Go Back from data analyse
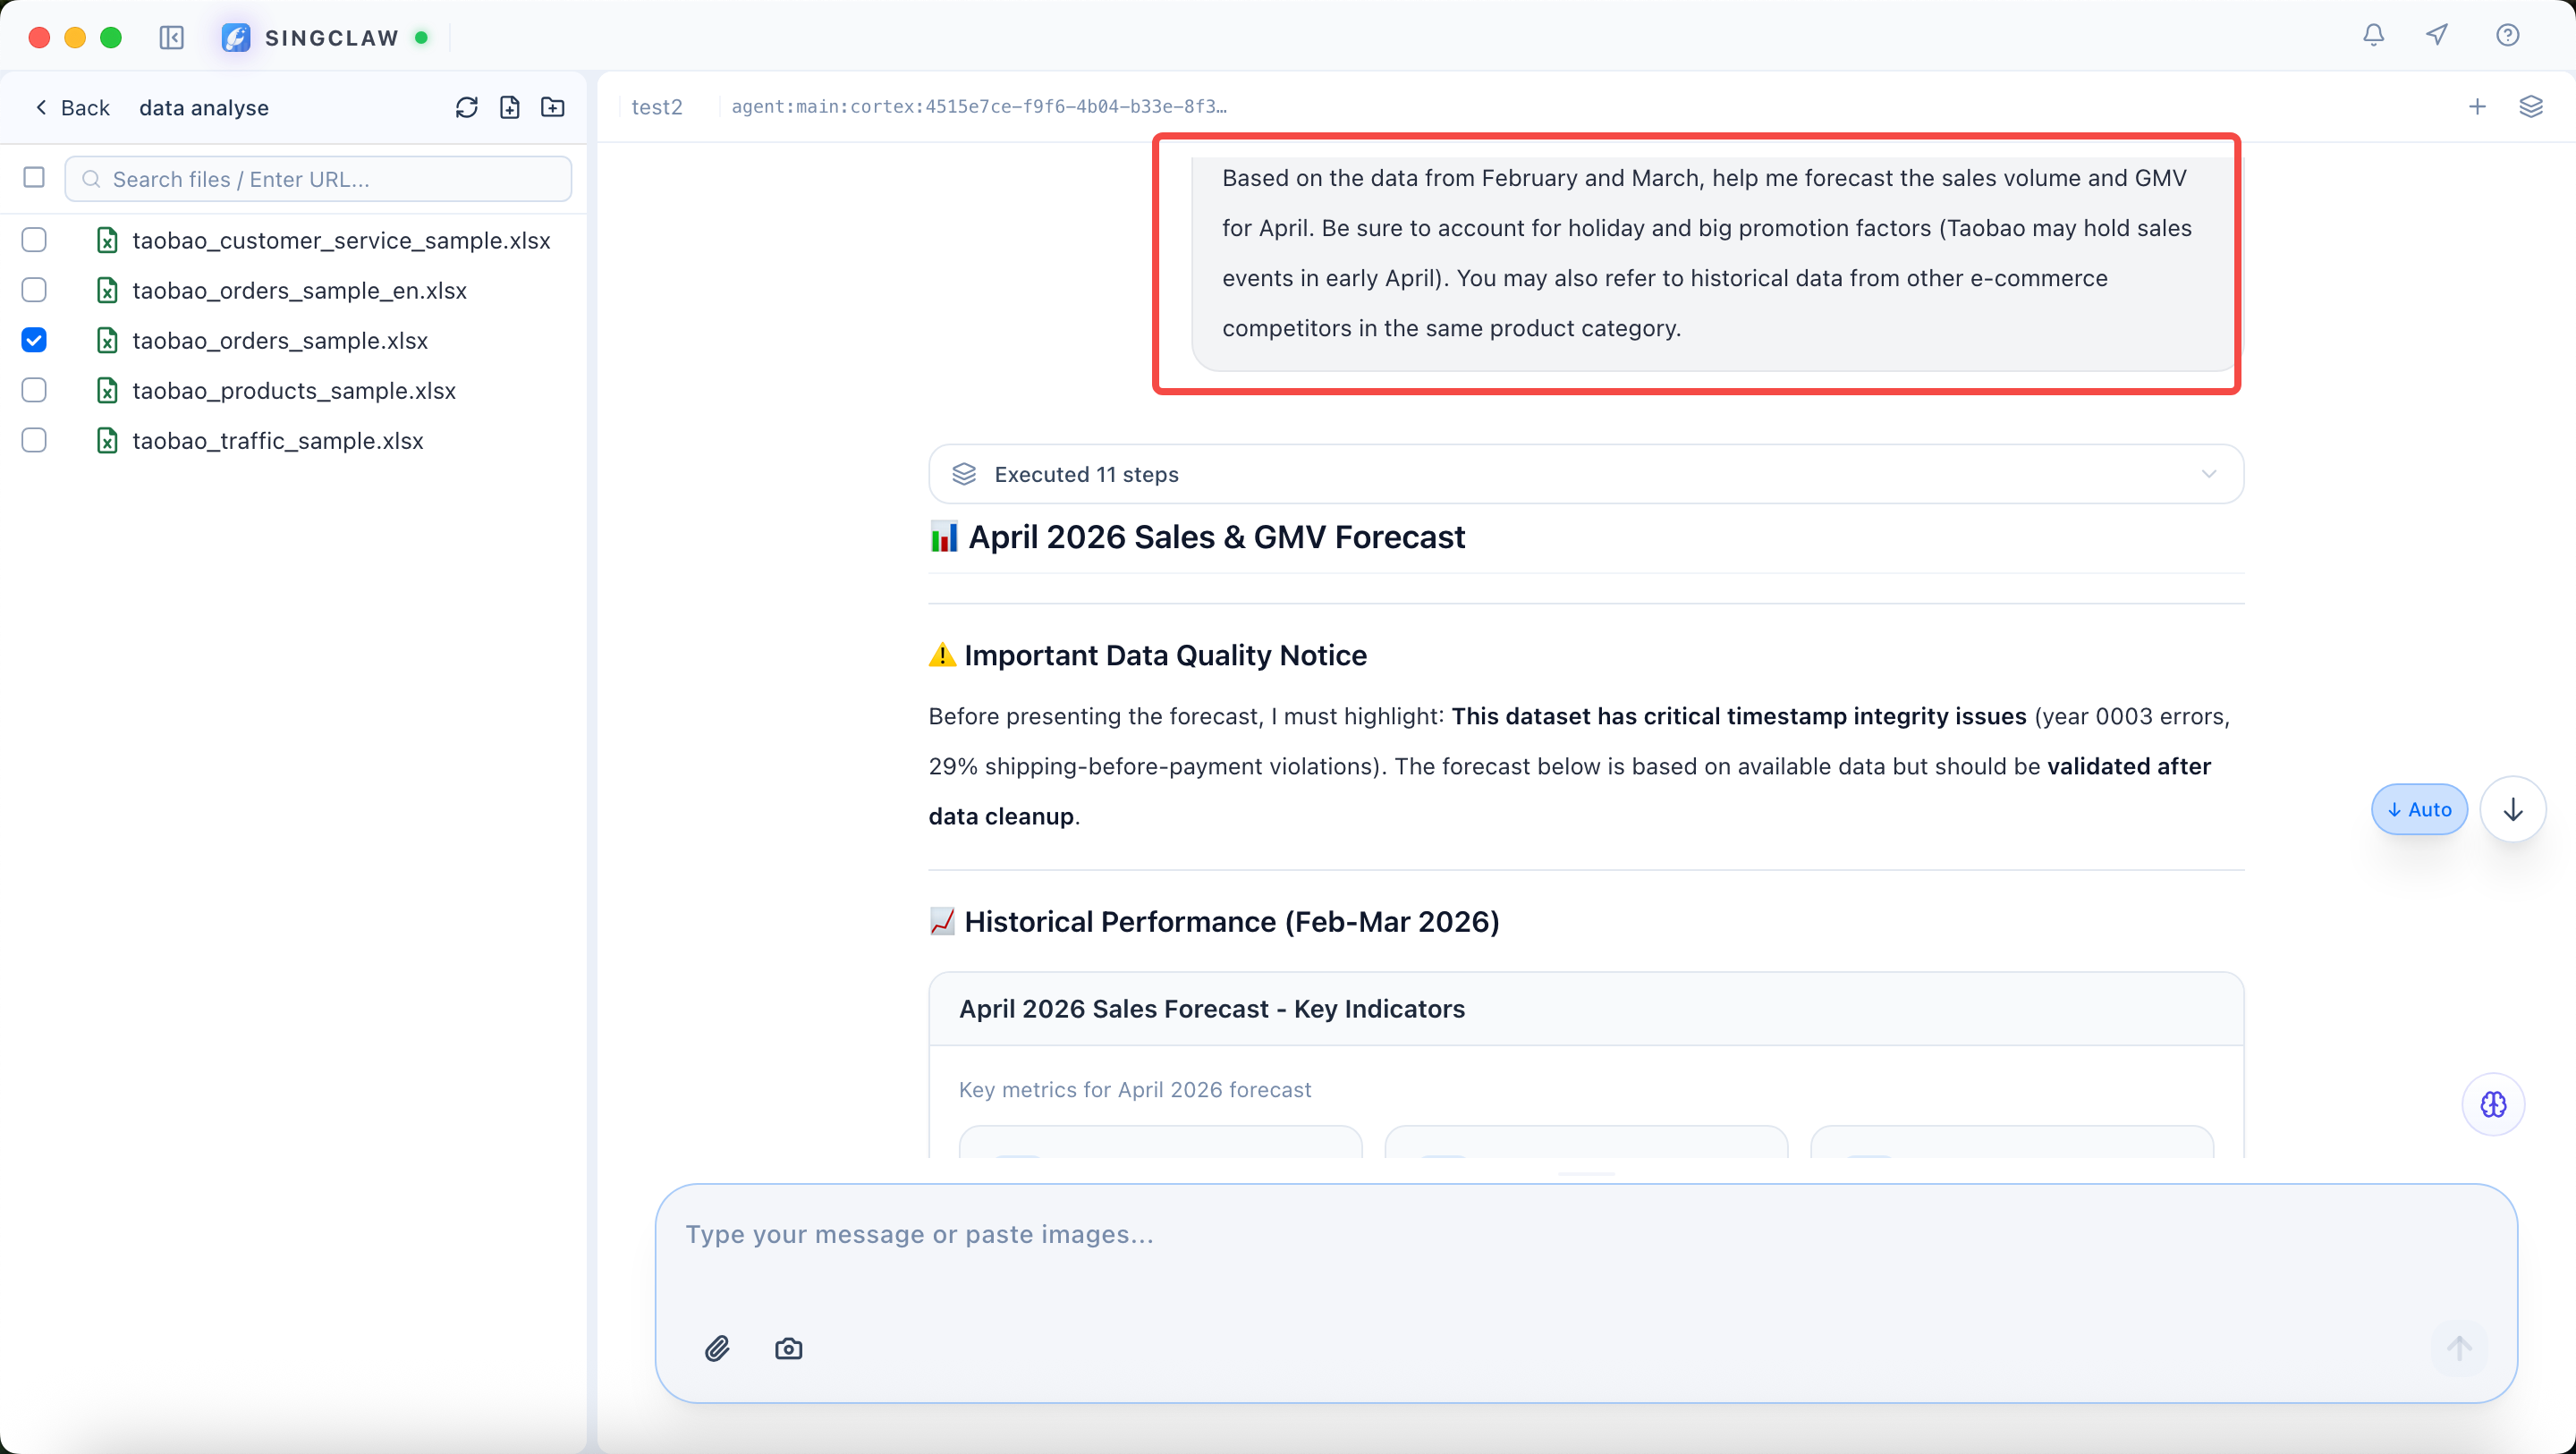The image size is (2576, 1454). [72, 107]
